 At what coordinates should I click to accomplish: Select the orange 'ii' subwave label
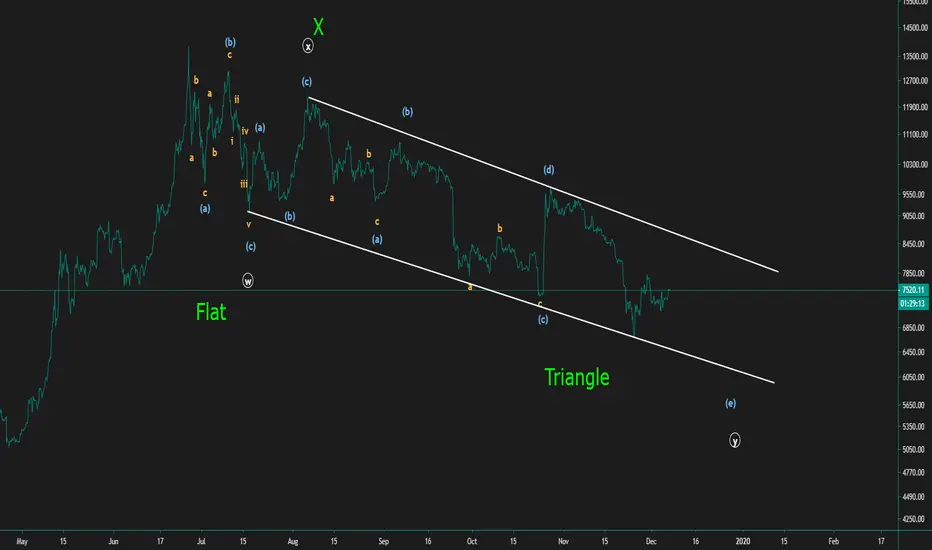click(237, 99)
